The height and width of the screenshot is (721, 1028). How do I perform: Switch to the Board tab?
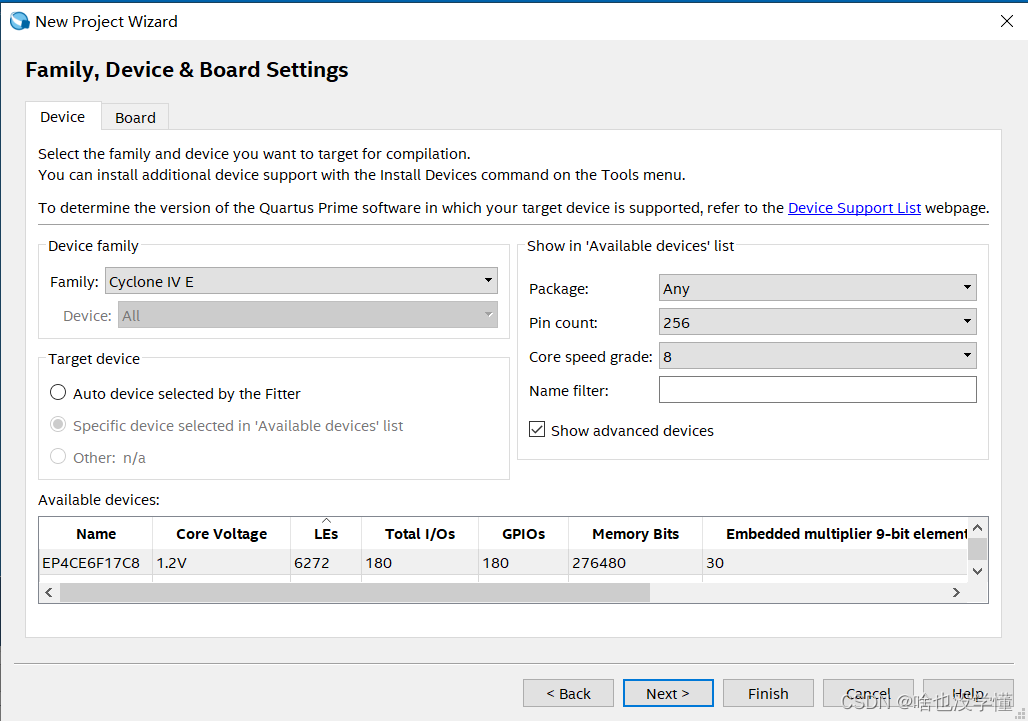click(x=135, y=117)
